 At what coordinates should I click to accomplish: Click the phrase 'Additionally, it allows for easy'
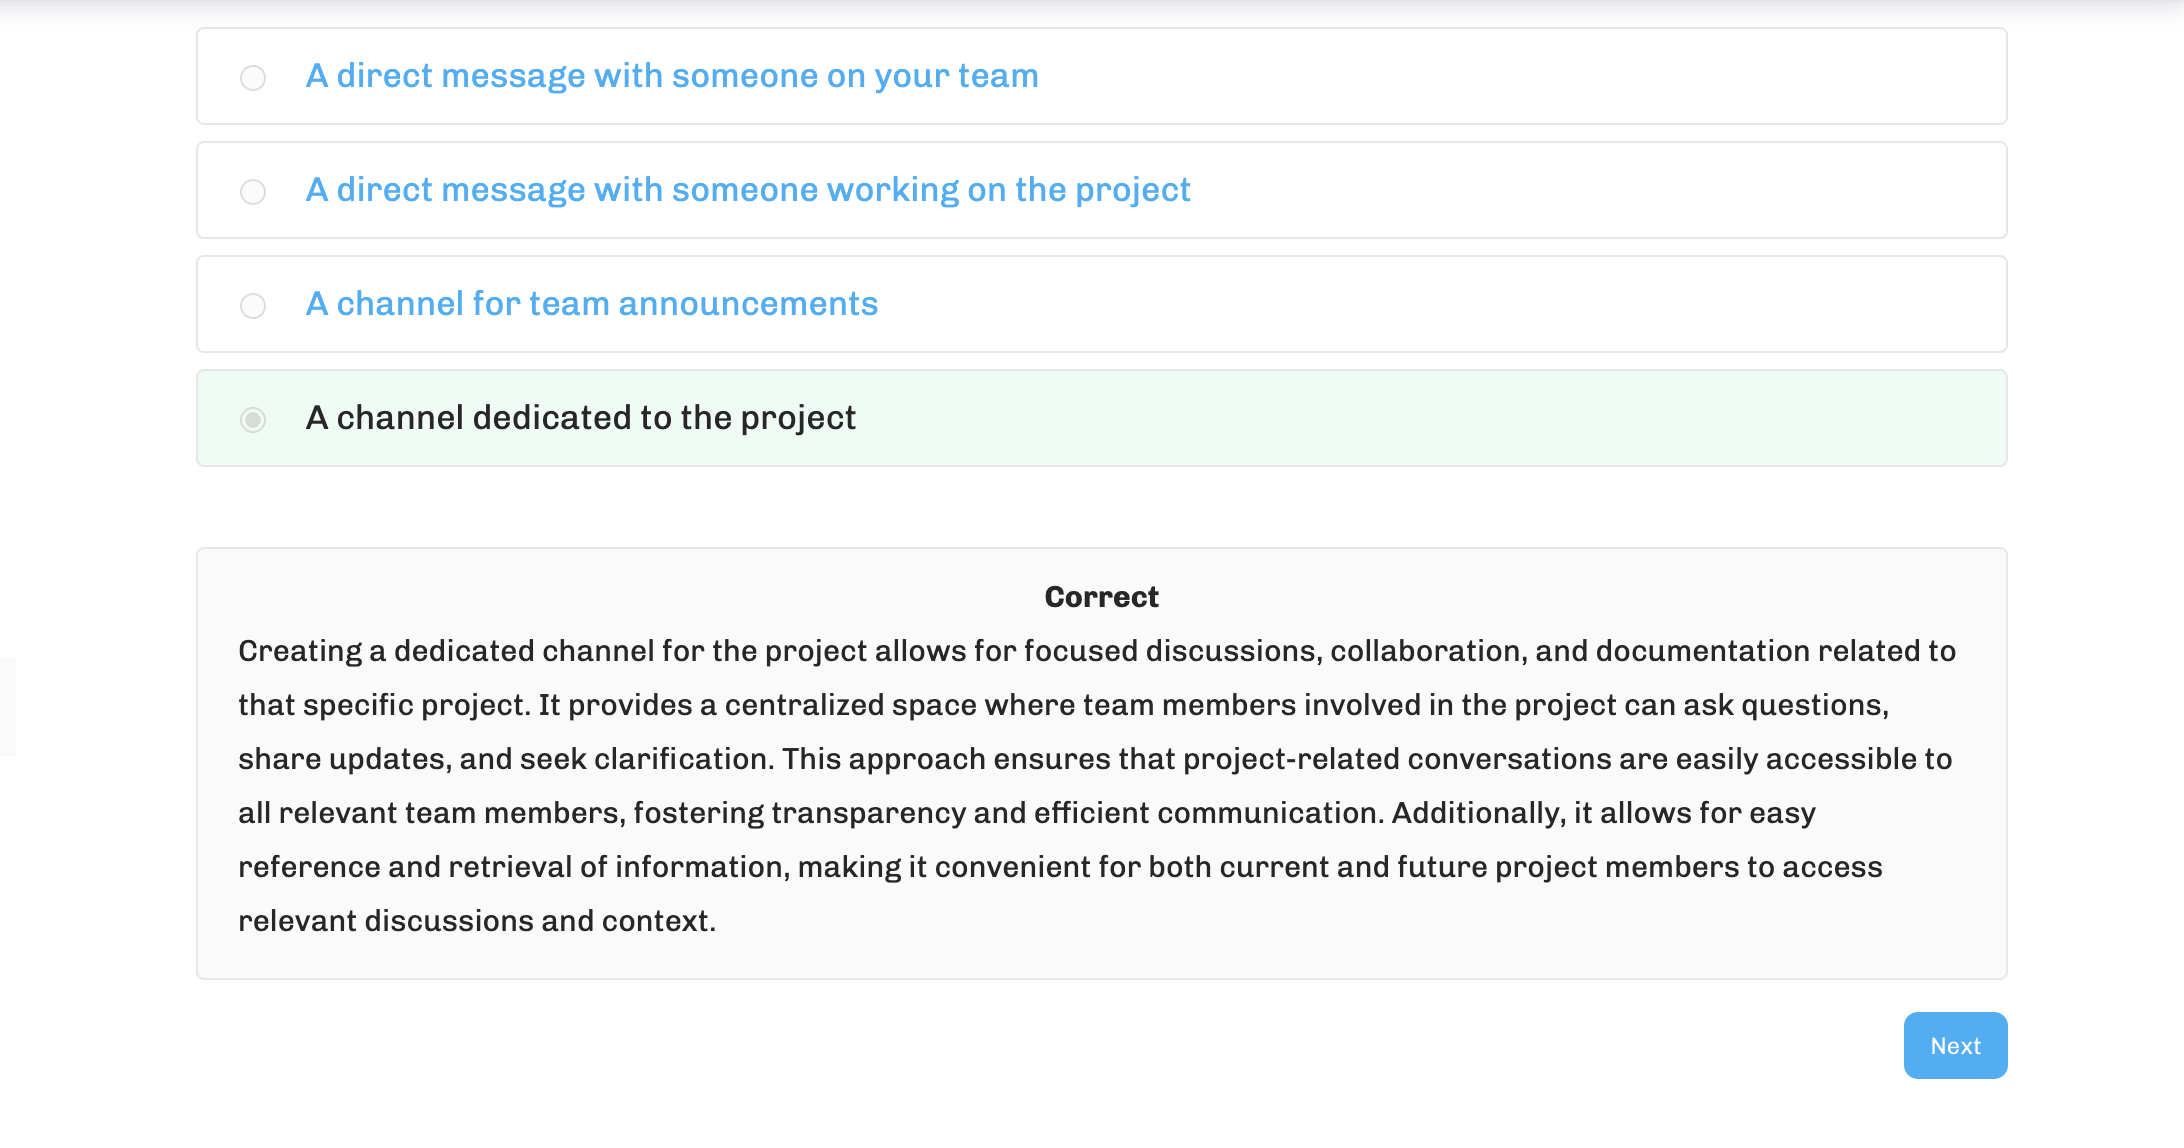(x=1604, y=813)
